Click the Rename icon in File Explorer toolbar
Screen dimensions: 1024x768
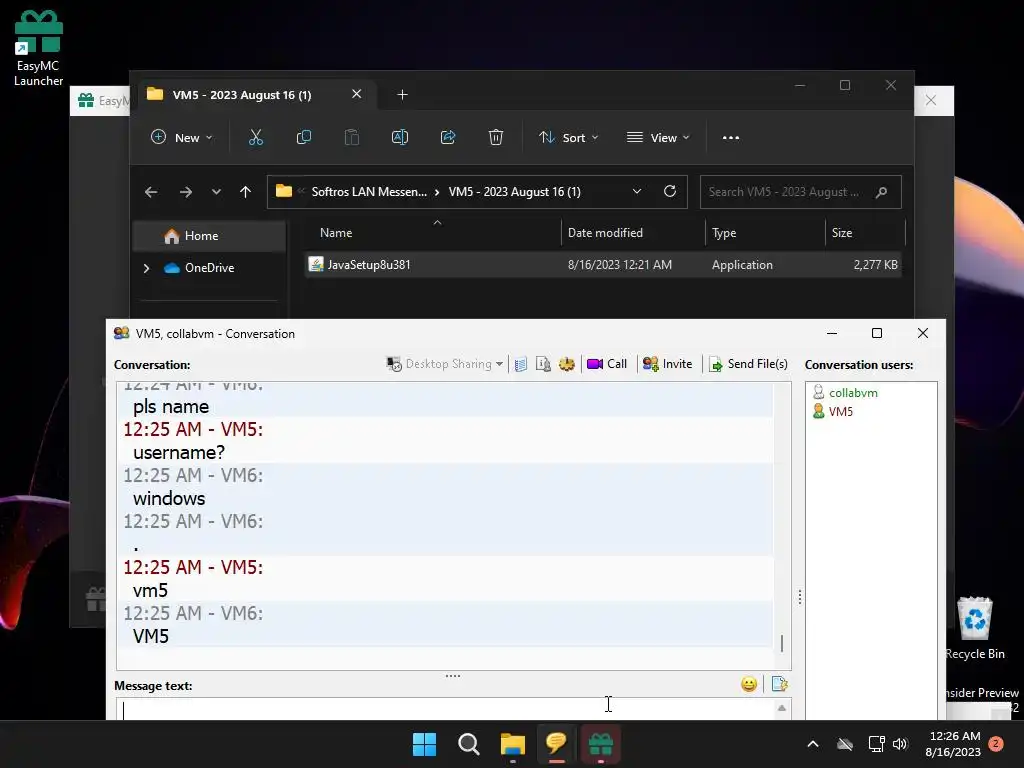pos(400,137)
